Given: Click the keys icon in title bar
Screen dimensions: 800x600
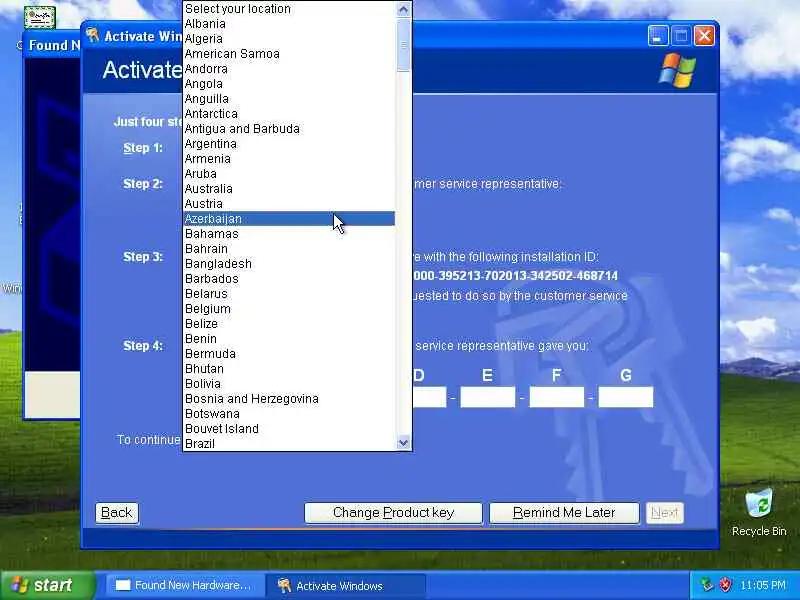Looking at the screenshot, I should 92,35.
